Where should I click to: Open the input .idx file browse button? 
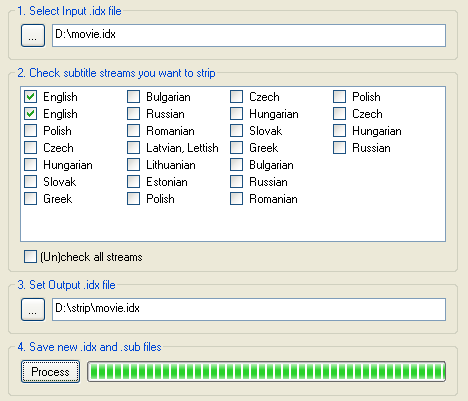[x=33, y=35]
